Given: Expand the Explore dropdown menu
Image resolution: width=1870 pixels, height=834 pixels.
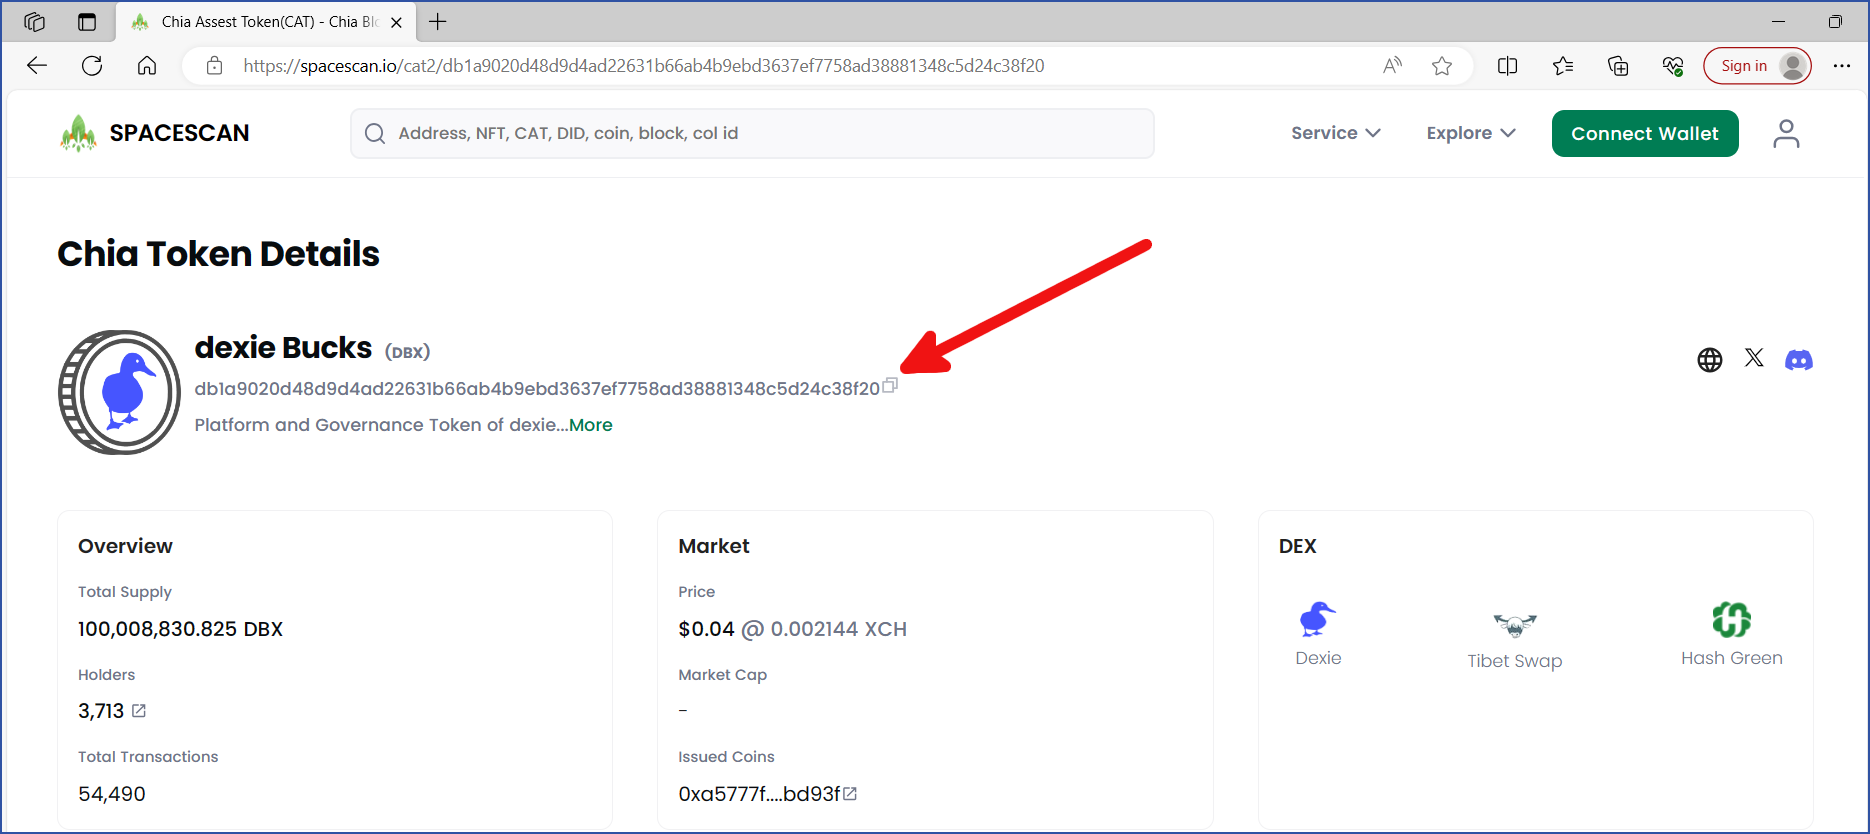Looking at the screenshot, I should pyautogui.click(x=1471, y=133).
